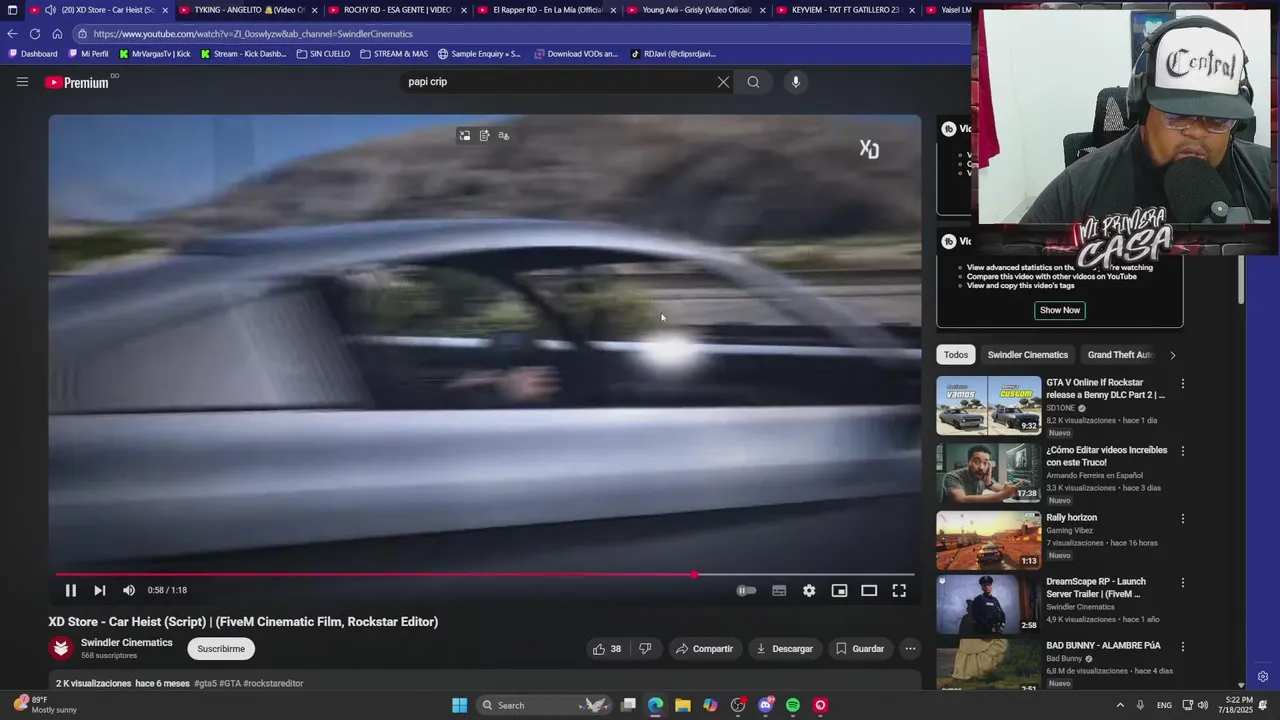Switch to the ROCHY RD - ESA GENTE tab

point(396,10)
